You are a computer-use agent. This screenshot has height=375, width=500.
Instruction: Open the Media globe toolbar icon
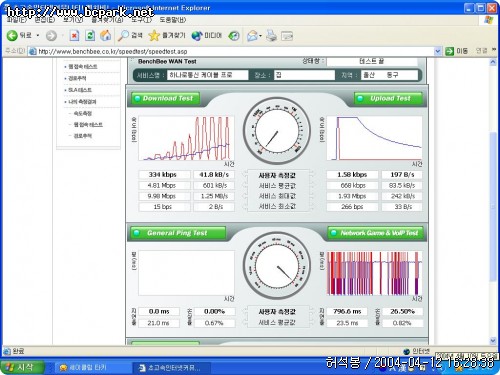pyautogui.click(x=206, y=35)
